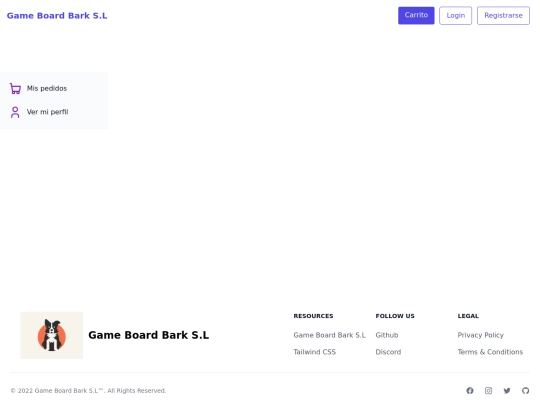Click the shopping cart icon beside Mis pedidos
The width and height of the screenshot is (540, 405).
coord(15,89)
